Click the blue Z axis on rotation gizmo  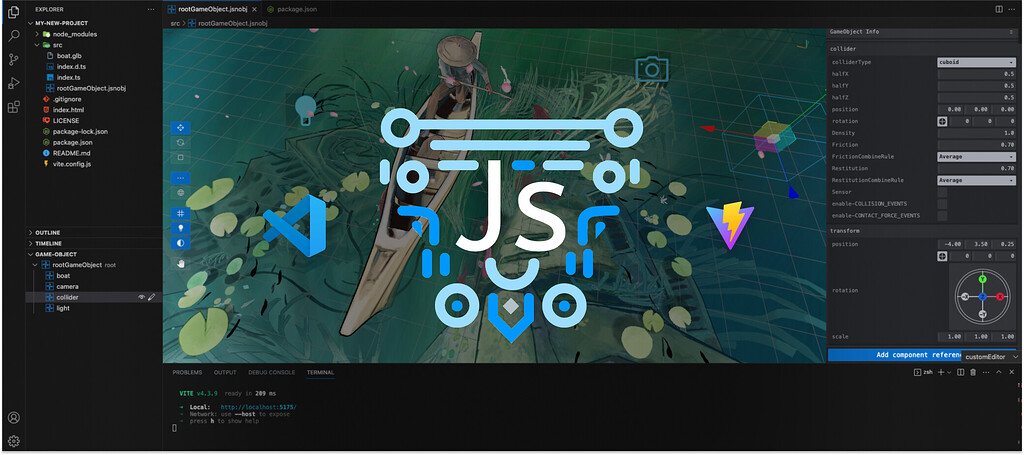coord(982,296)
